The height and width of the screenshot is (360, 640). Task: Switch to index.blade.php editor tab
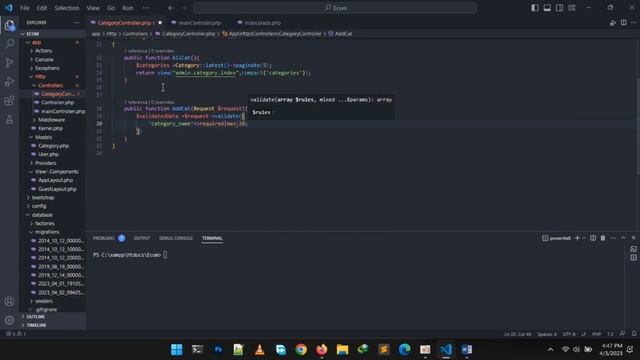pyautogui.click(x=263, y=23)
